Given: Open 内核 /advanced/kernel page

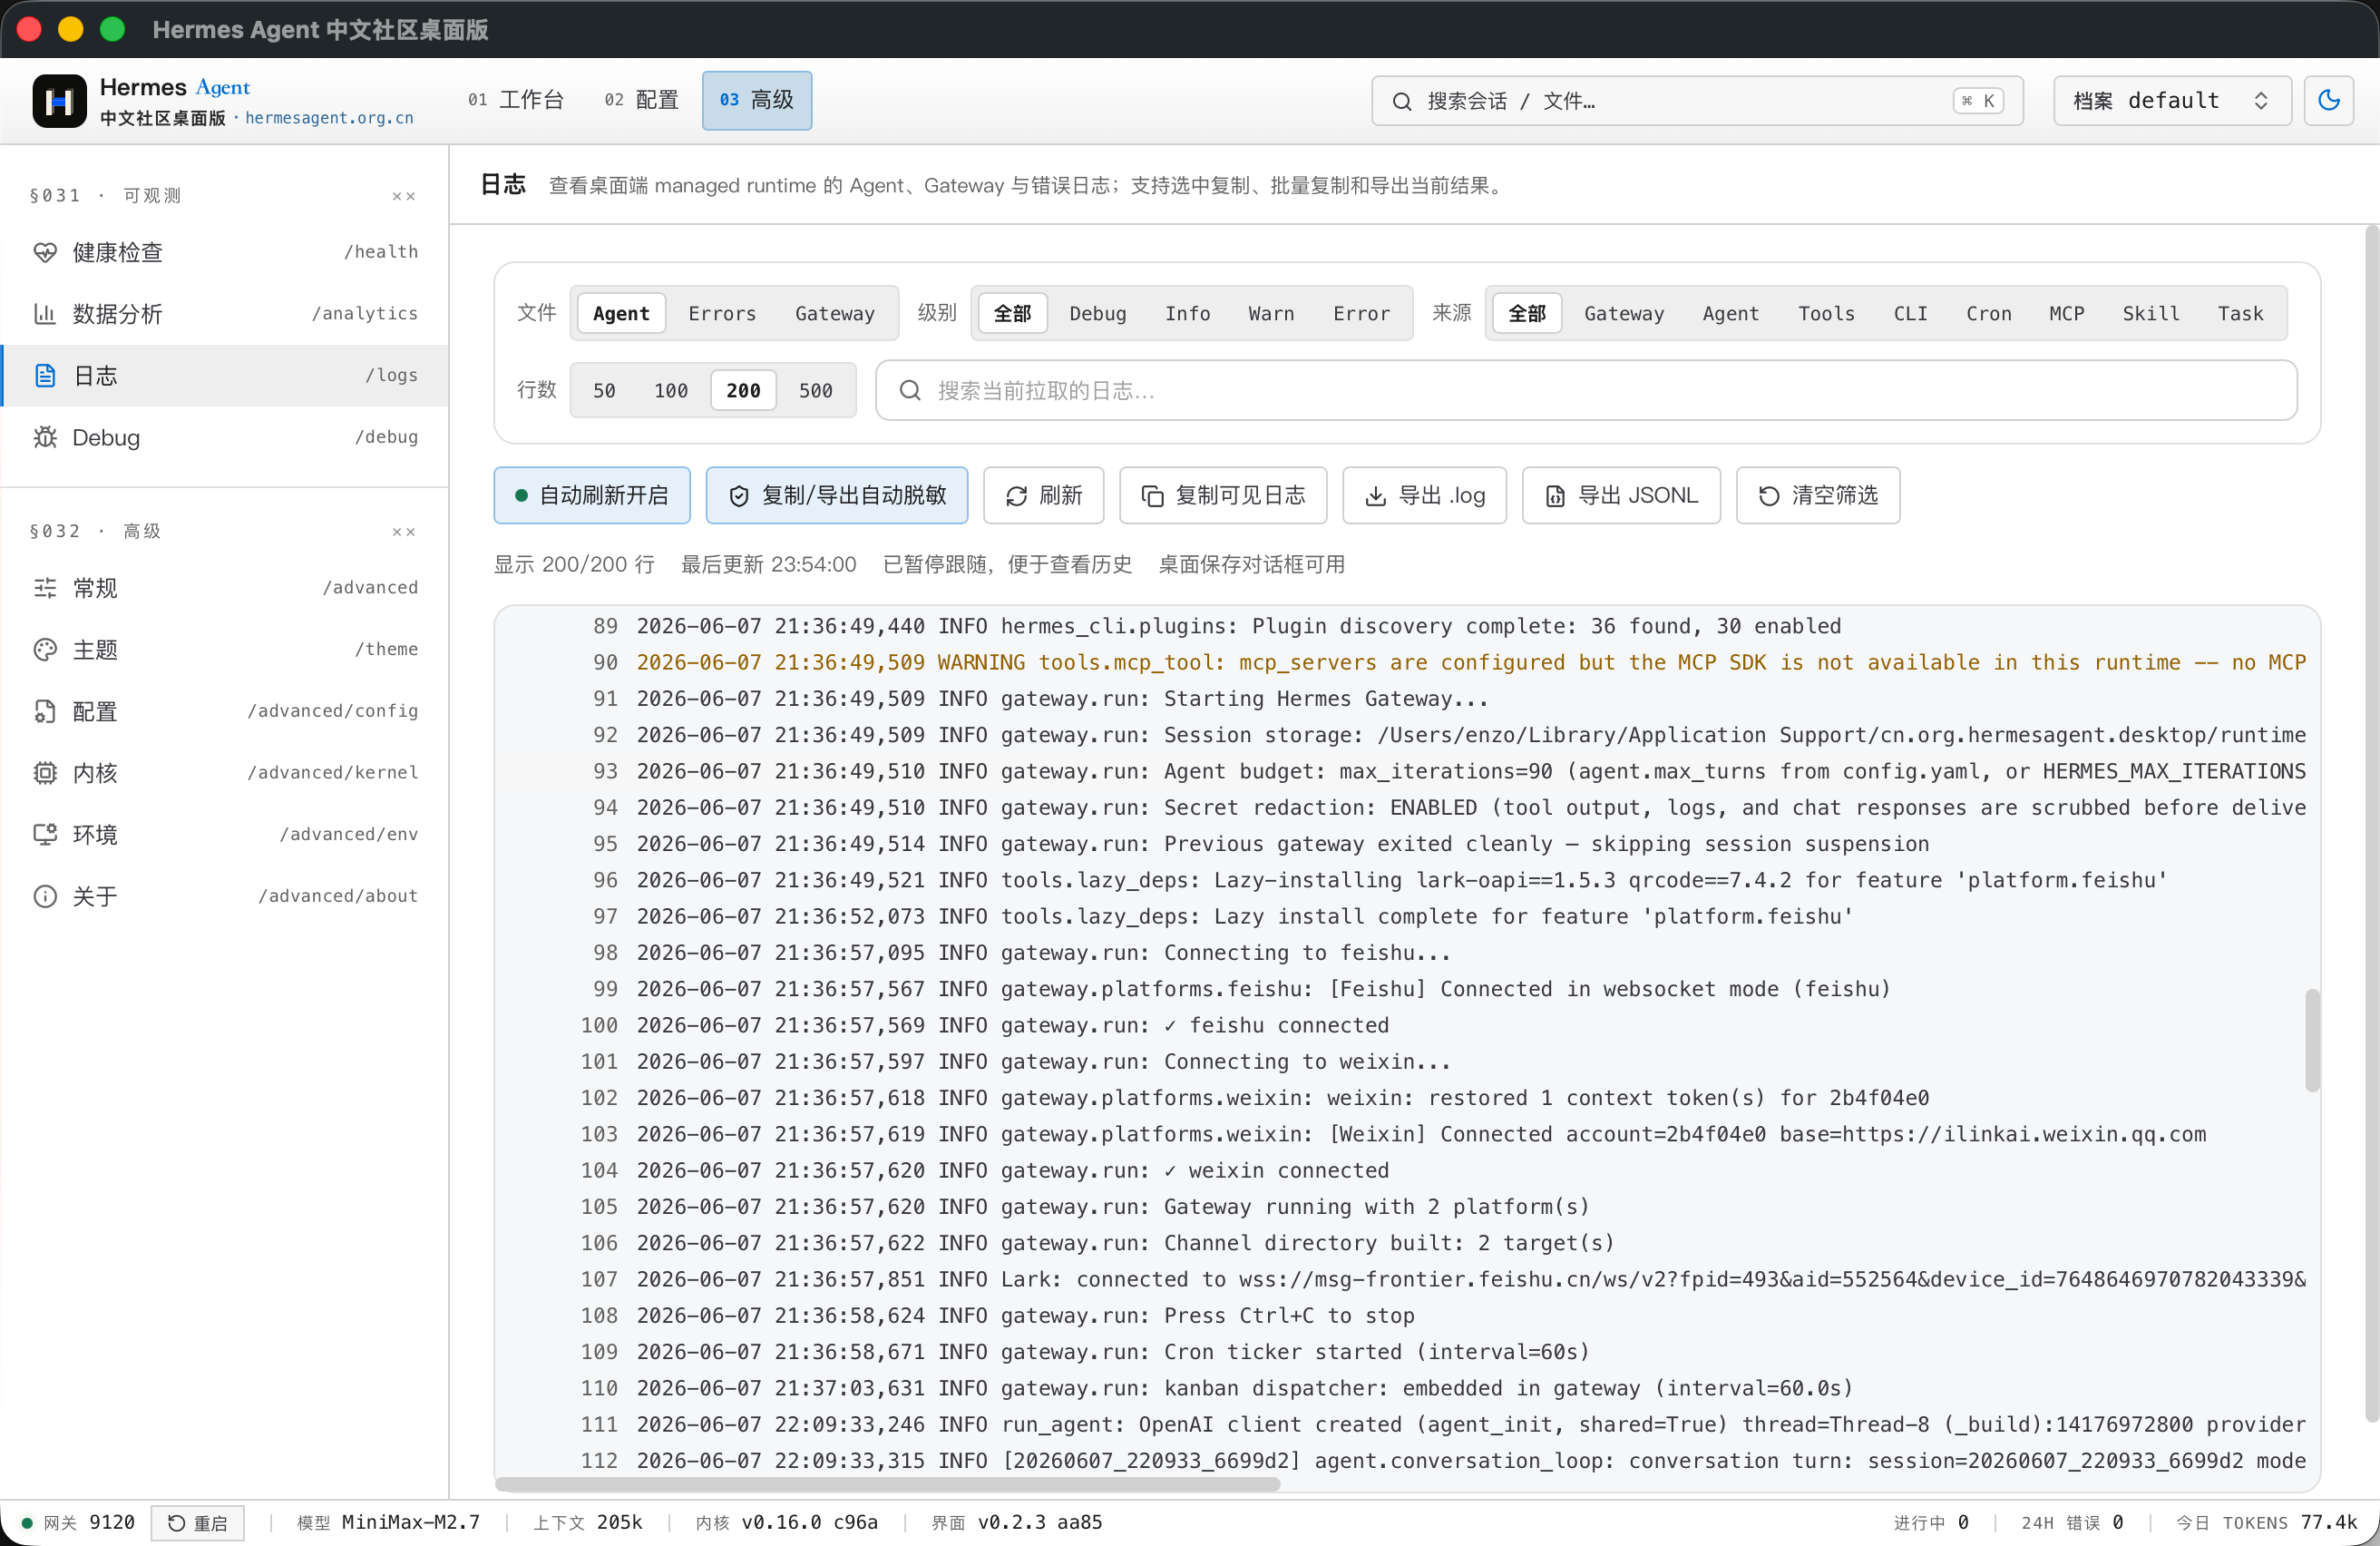Looking at the screenshot, I should coord(225,773).
